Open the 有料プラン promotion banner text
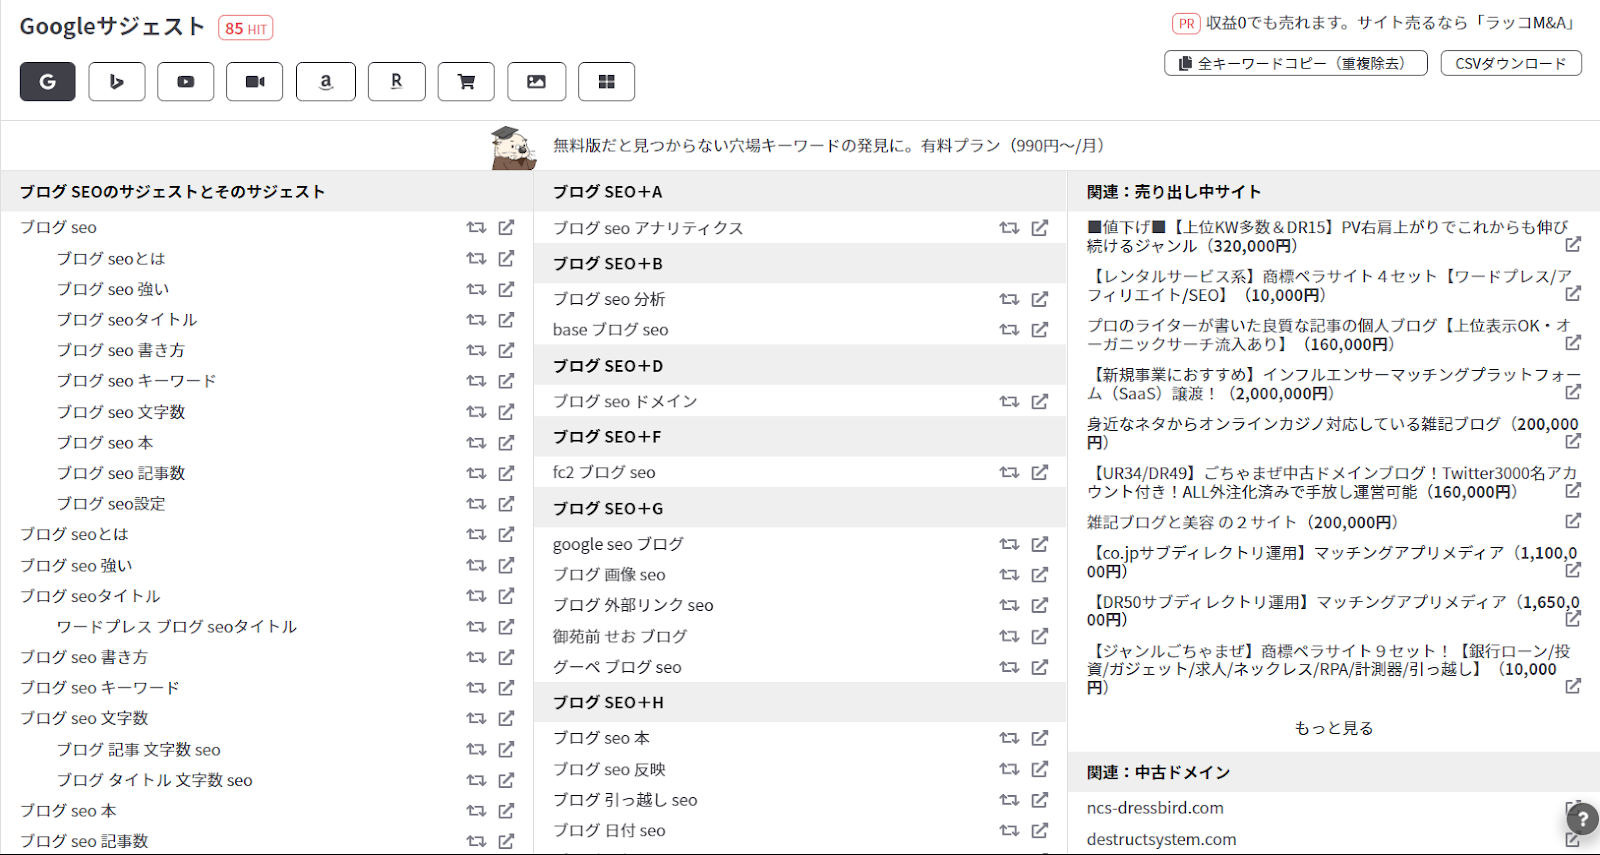Viewport: 1600px width, 855px height. coord(829,146)
